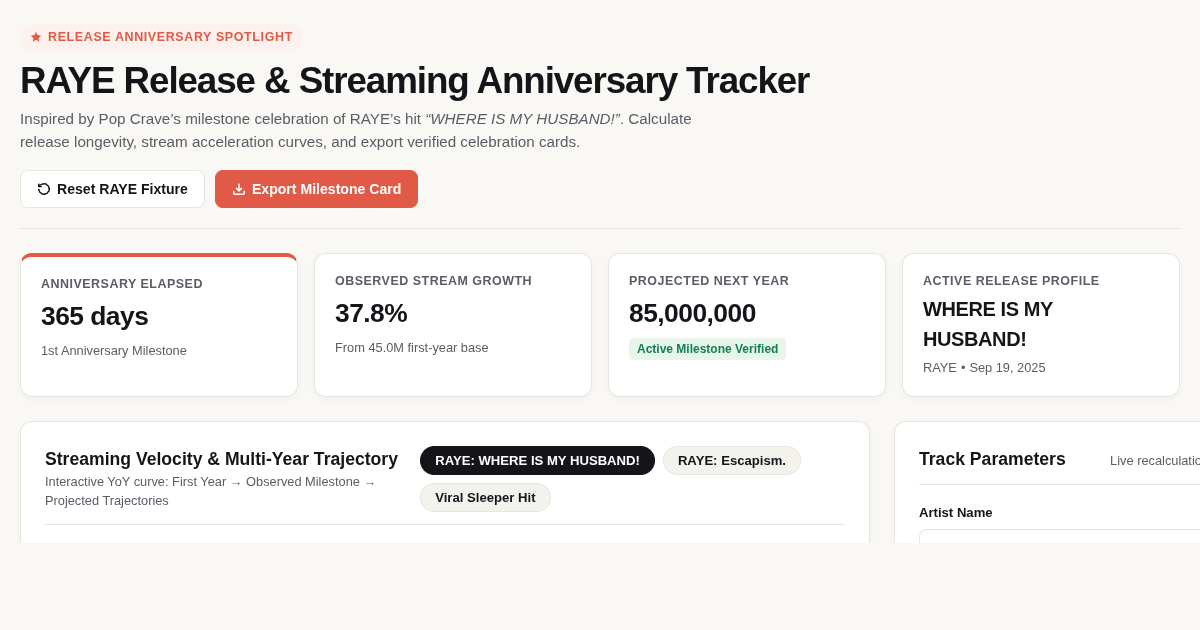Select the Viral Sleeper Hit preset
The image size is (1200, 630).
485,497
